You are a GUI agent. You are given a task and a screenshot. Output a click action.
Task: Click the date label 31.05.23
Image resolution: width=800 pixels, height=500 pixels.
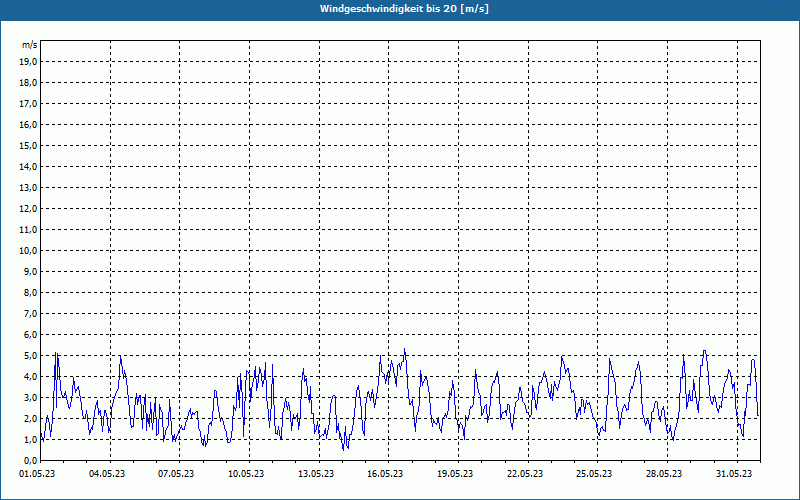[x=734, y=474]
